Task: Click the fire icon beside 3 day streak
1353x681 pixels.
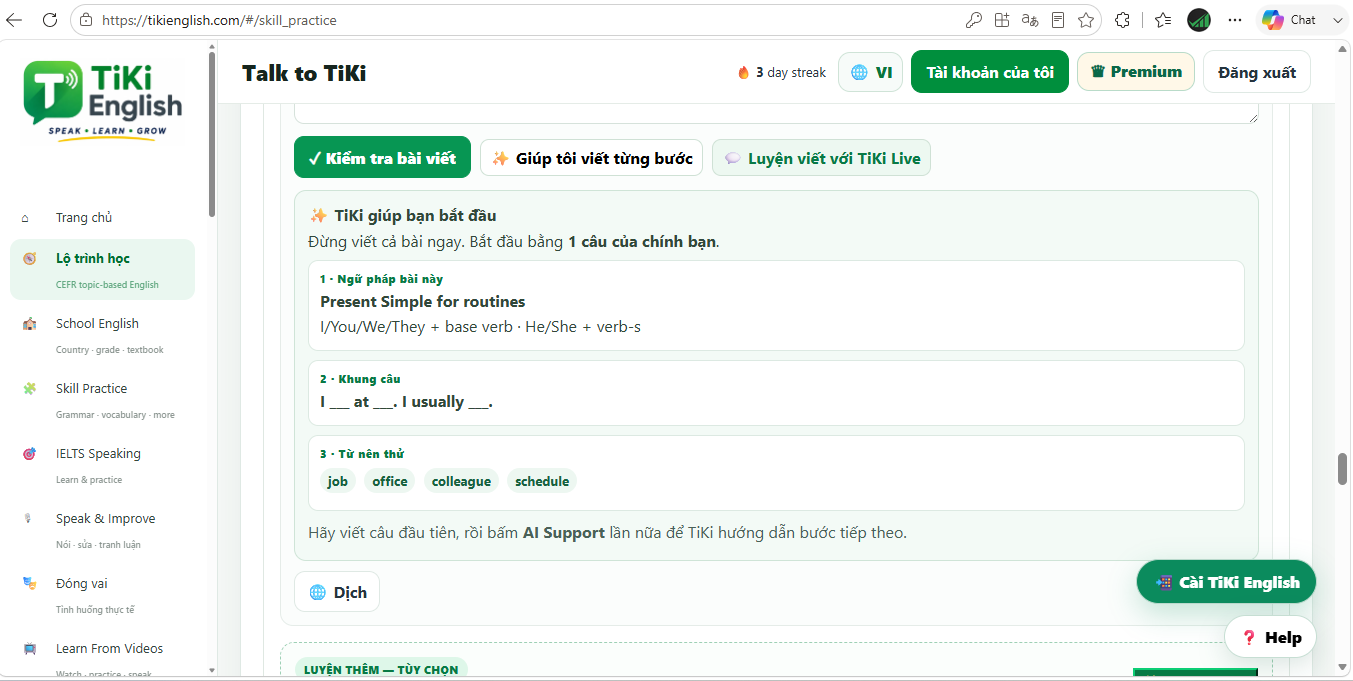Action: 743,72
